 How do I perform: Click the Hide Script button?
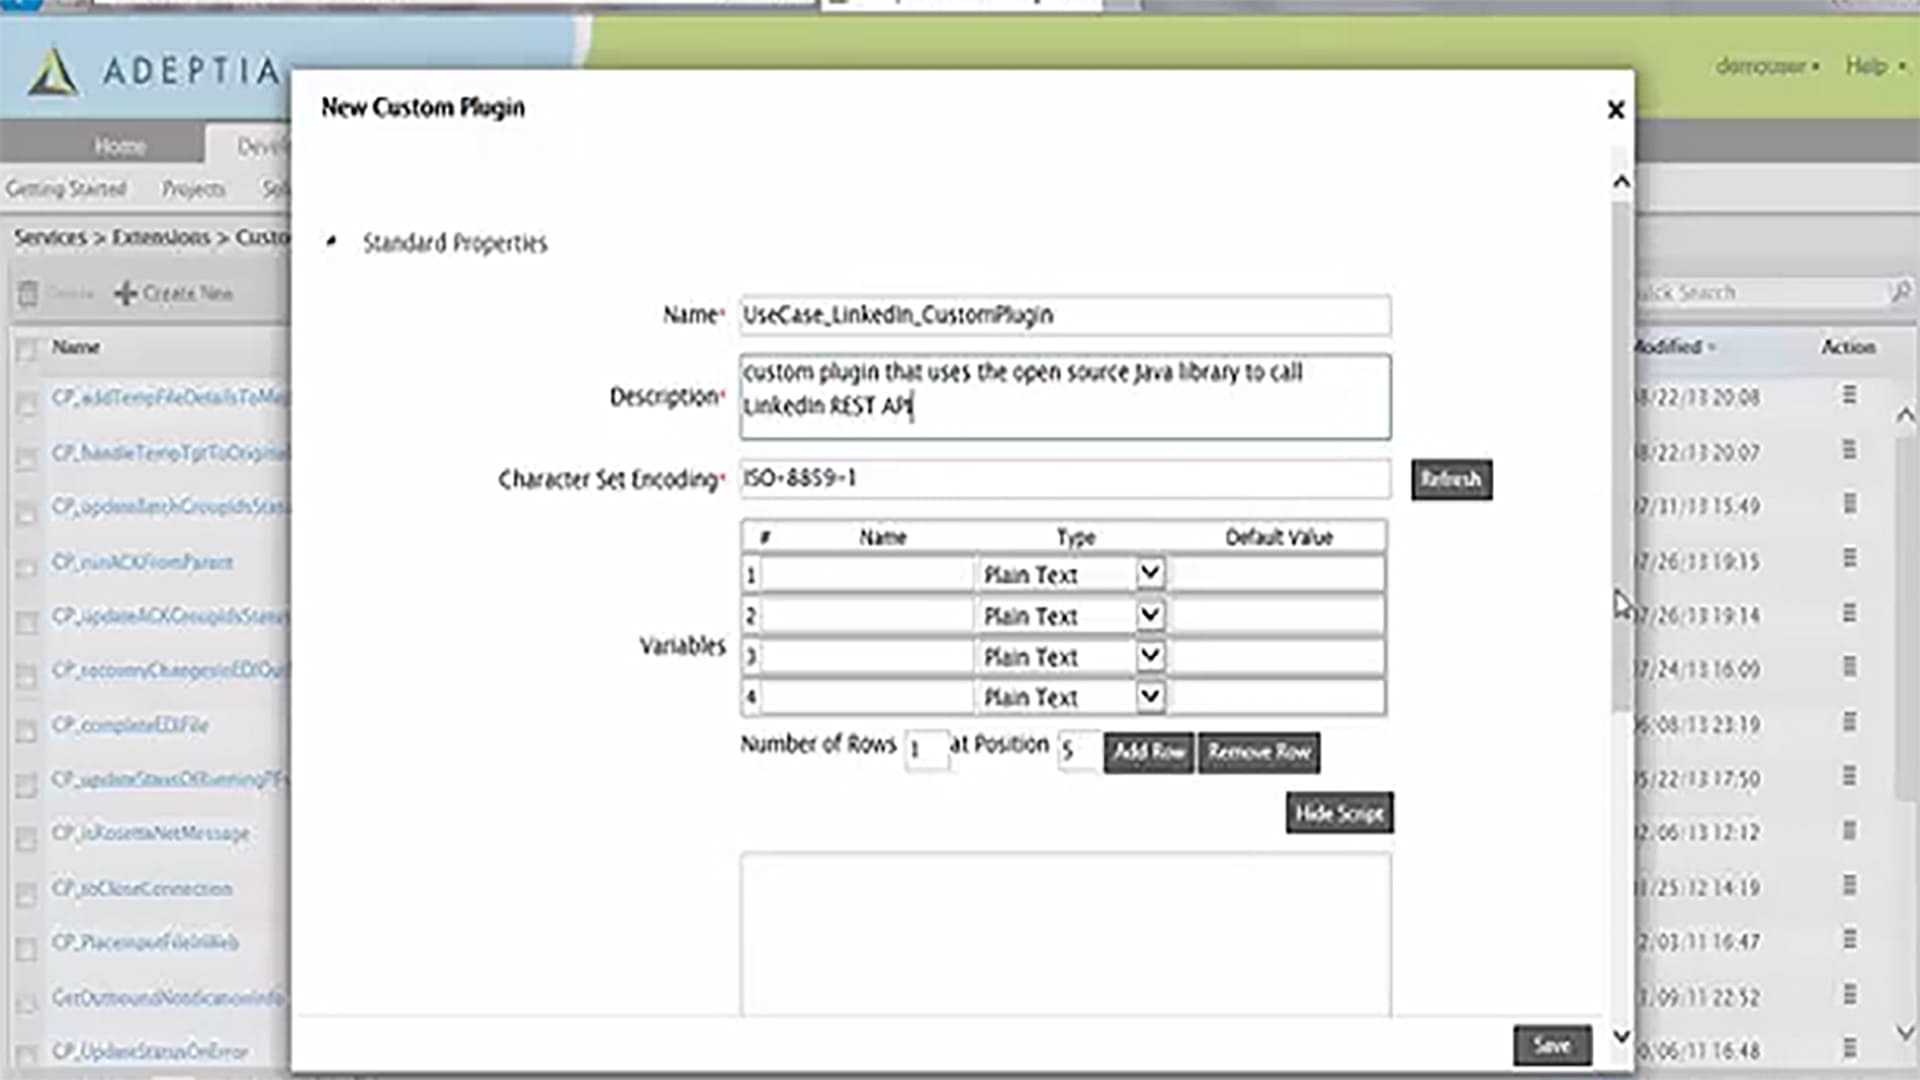click(1338, 813)
